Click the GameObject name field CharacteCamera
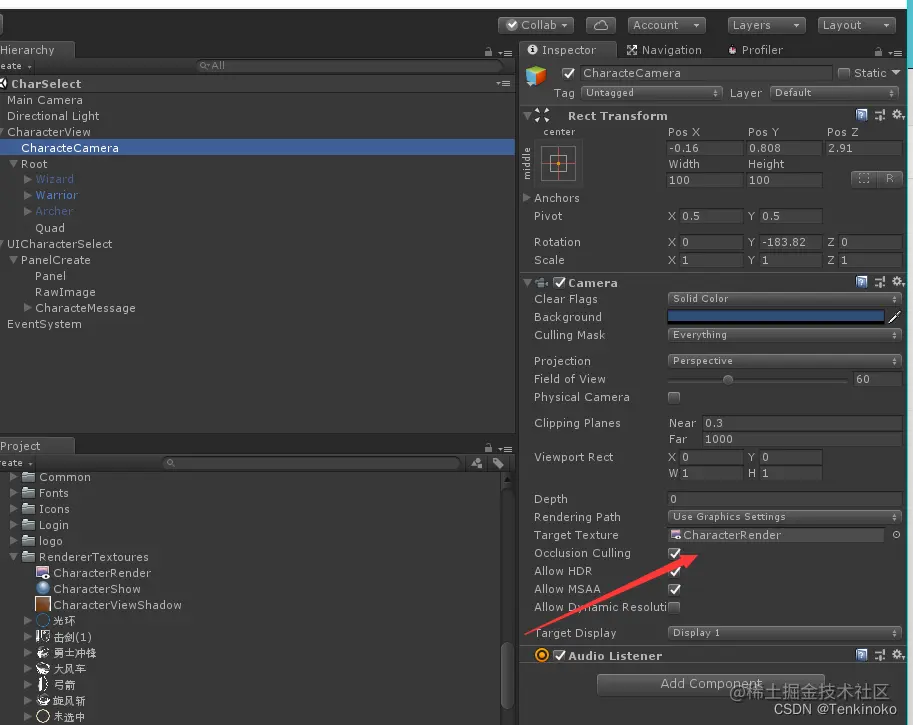This screenshot has width=913, height=725. click(x=706, y=73)
